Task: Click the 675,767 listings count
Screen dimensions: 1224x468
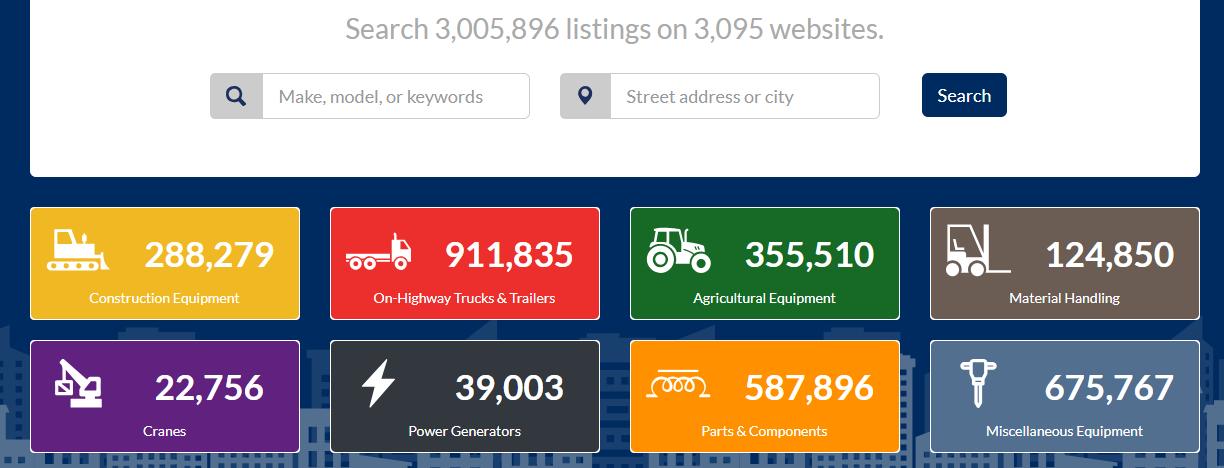Action: [1109, 387]
